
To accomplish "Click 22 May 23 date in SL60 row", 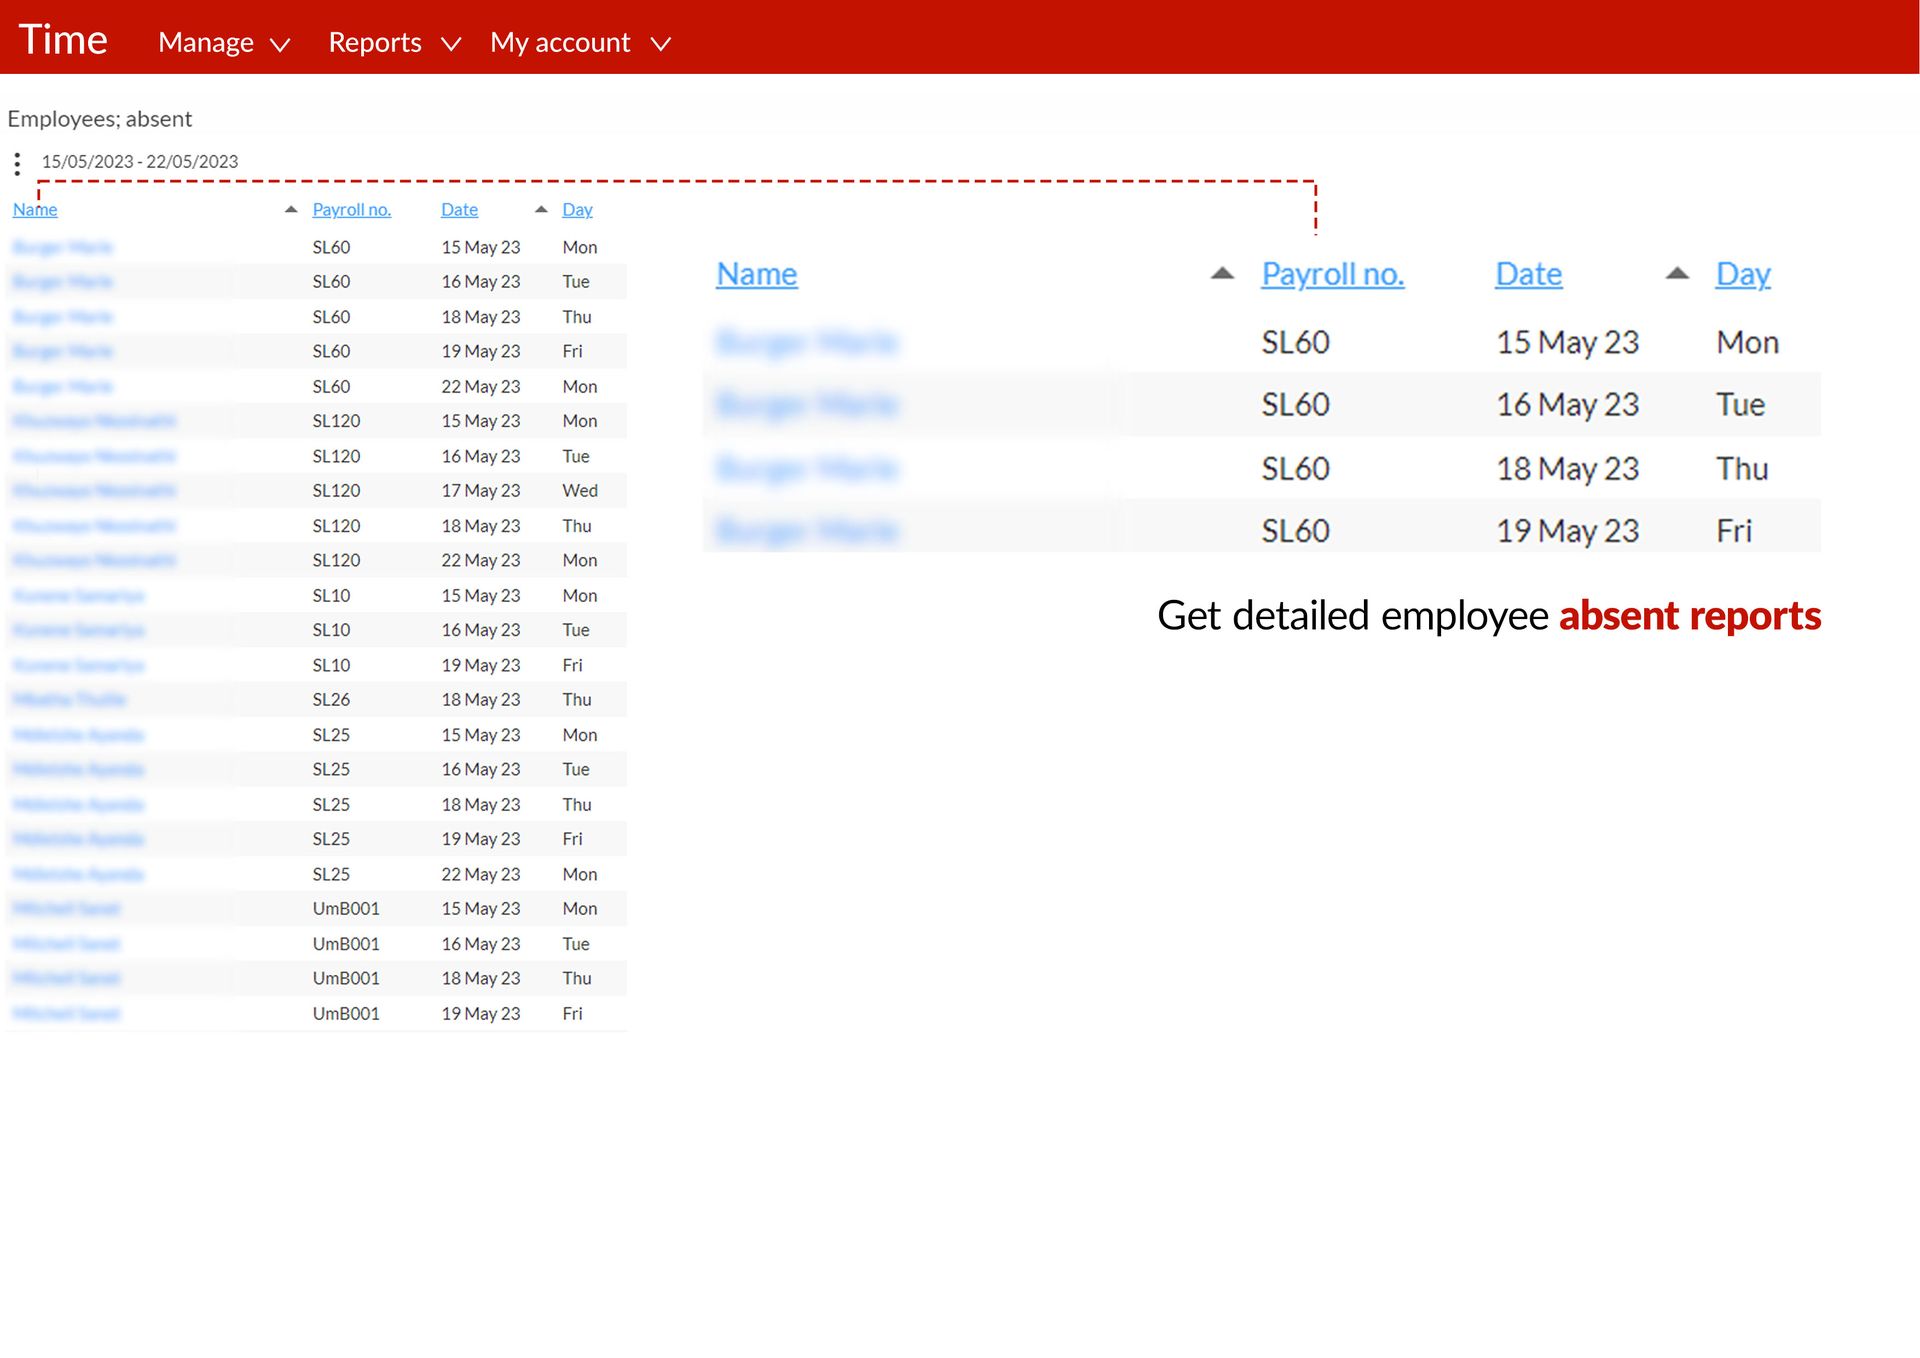I will click(x=481, y=387).
